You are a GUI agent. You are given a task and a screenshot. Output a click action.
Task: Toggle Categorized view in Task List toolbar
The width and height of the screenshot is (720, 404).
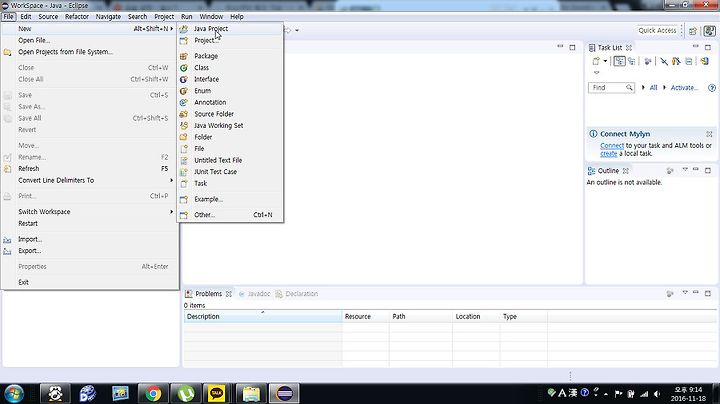click(x=619, y=61)
